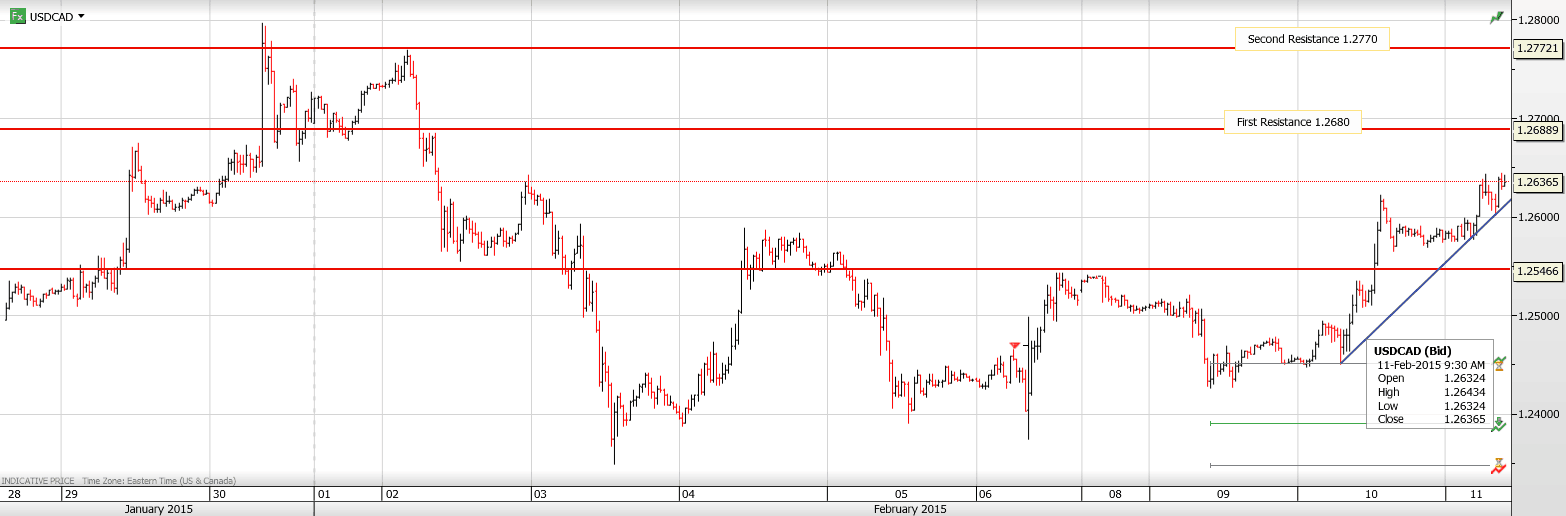Click the 1.26889 price tag on the axis
1566x516 pixels.
1537,130
